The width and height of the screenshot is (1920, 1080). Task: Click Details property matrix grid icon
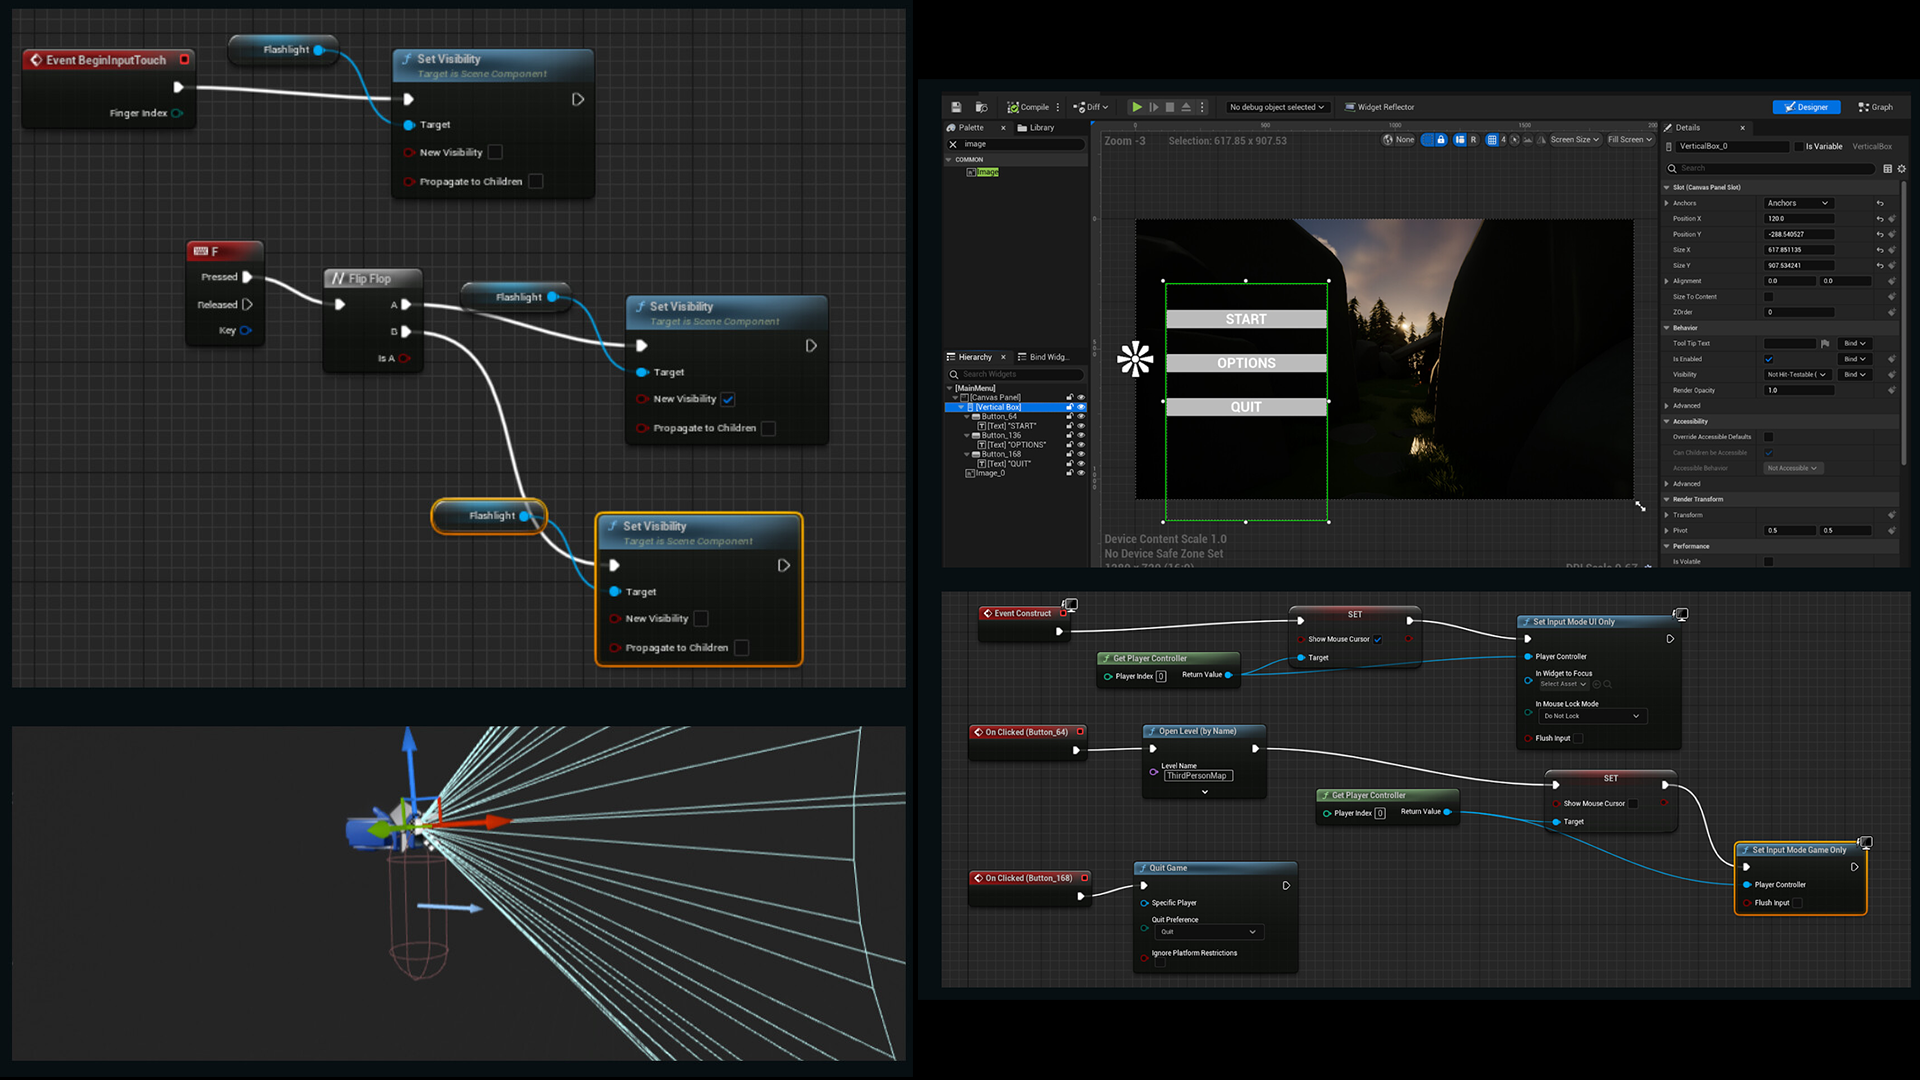1888,169
